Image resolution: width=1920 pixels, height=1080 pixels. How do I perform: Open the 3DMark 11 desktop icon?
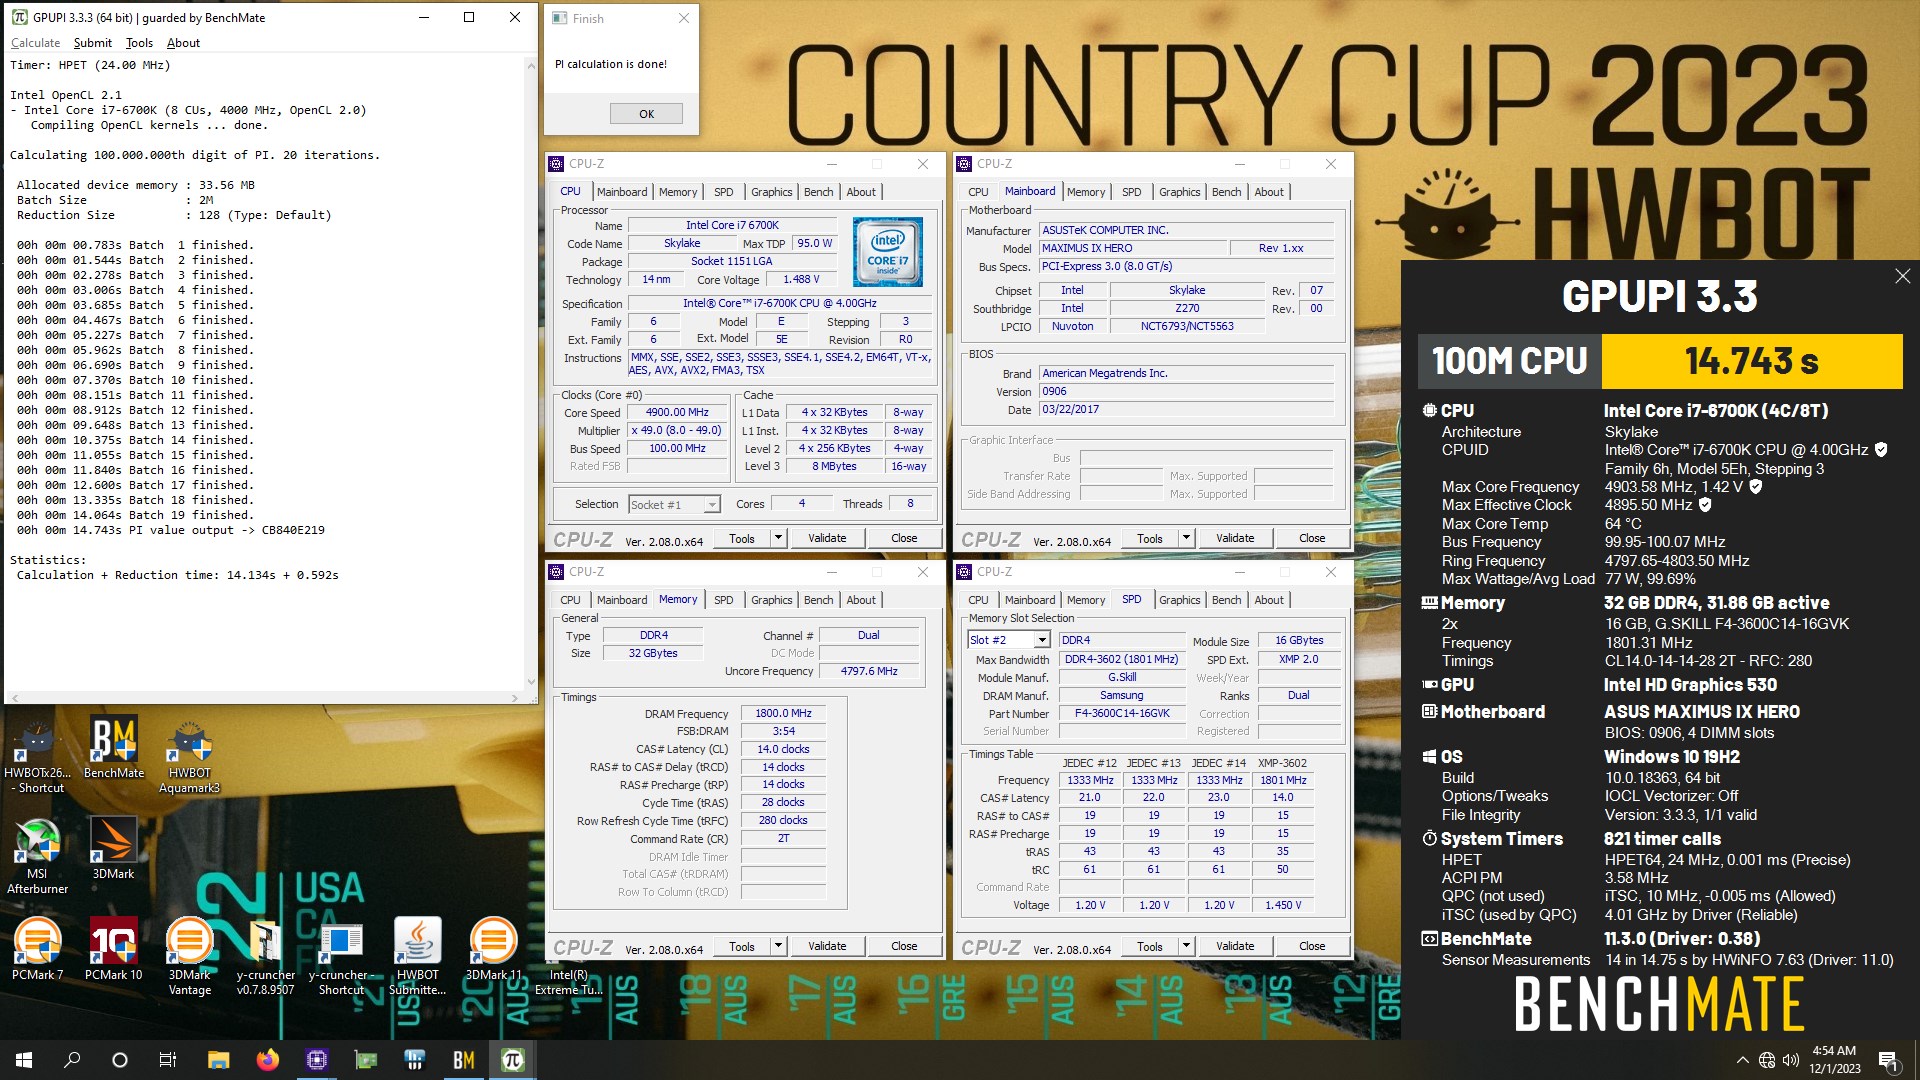pos(493,949)
